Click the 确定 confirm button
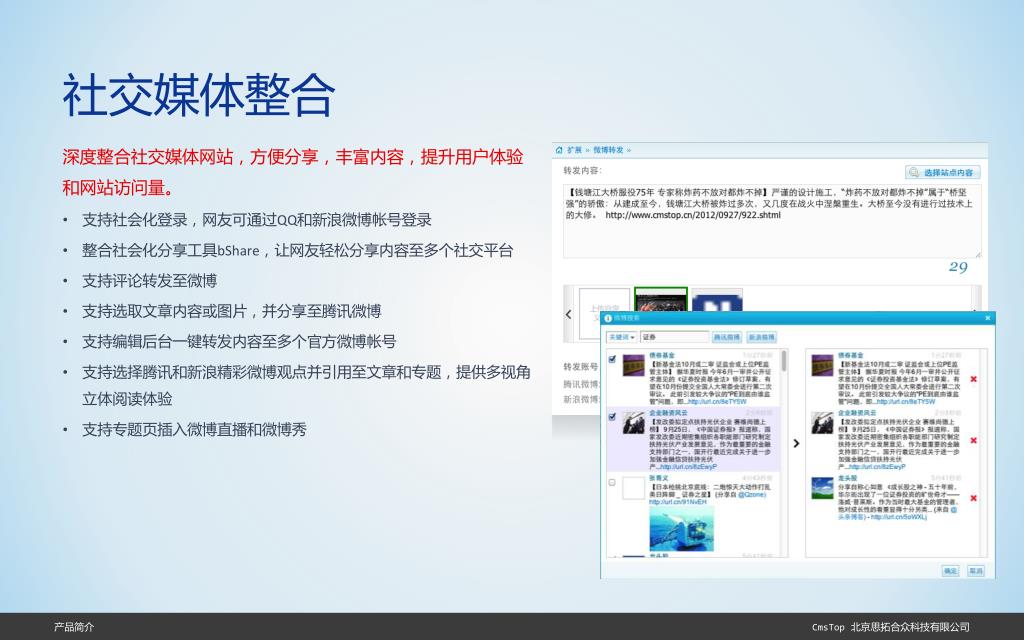The image size is (1024, 640). click(950, 571)
